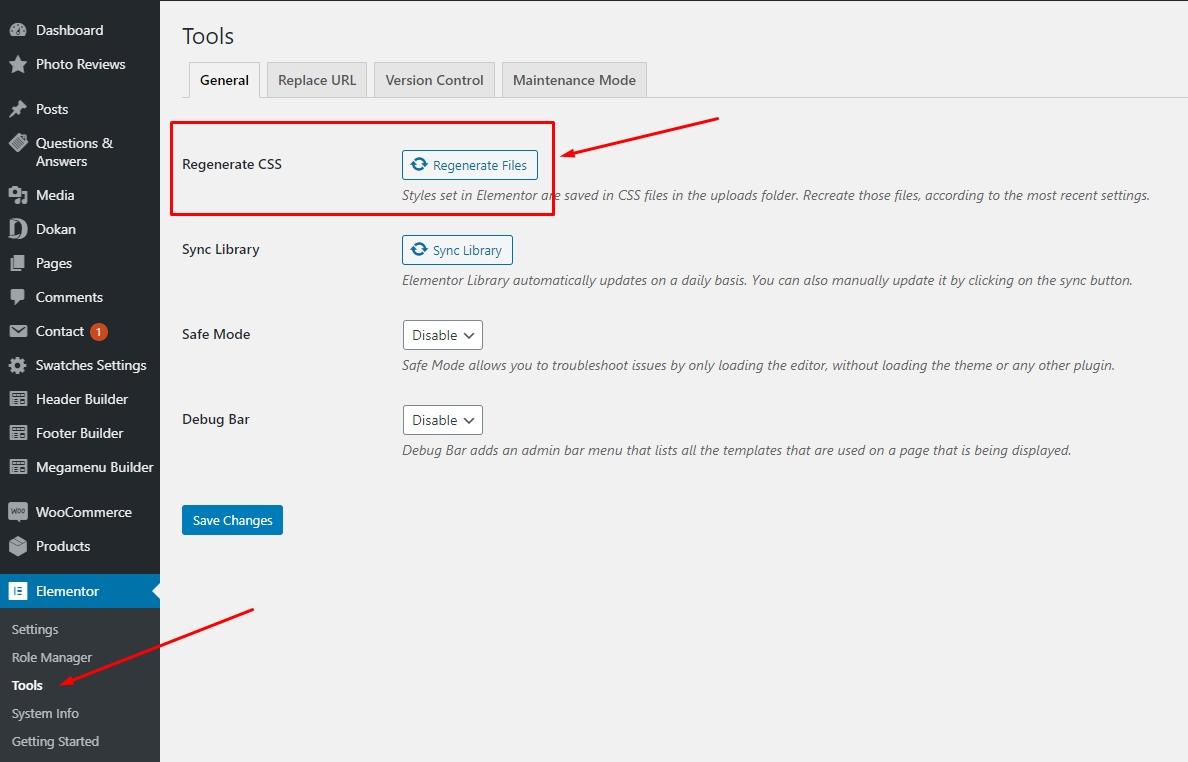
Task: Select the Maintenance Mode tab
Action: tap(574, 80)
